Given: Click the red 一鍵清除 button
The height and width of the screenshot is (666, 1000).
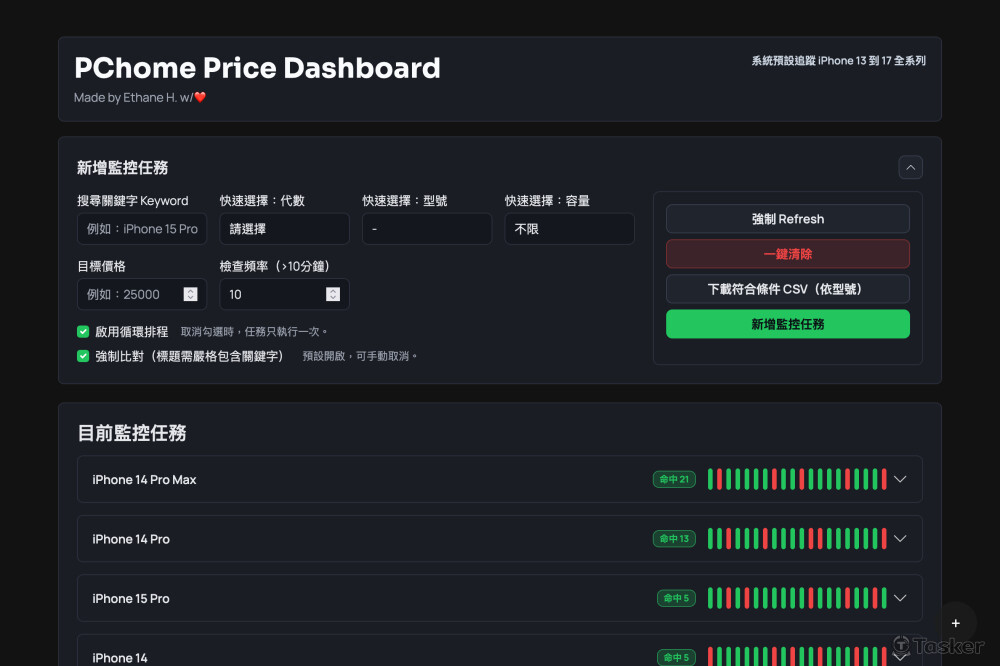Looking at the screenshot, I should click(787, 254).
